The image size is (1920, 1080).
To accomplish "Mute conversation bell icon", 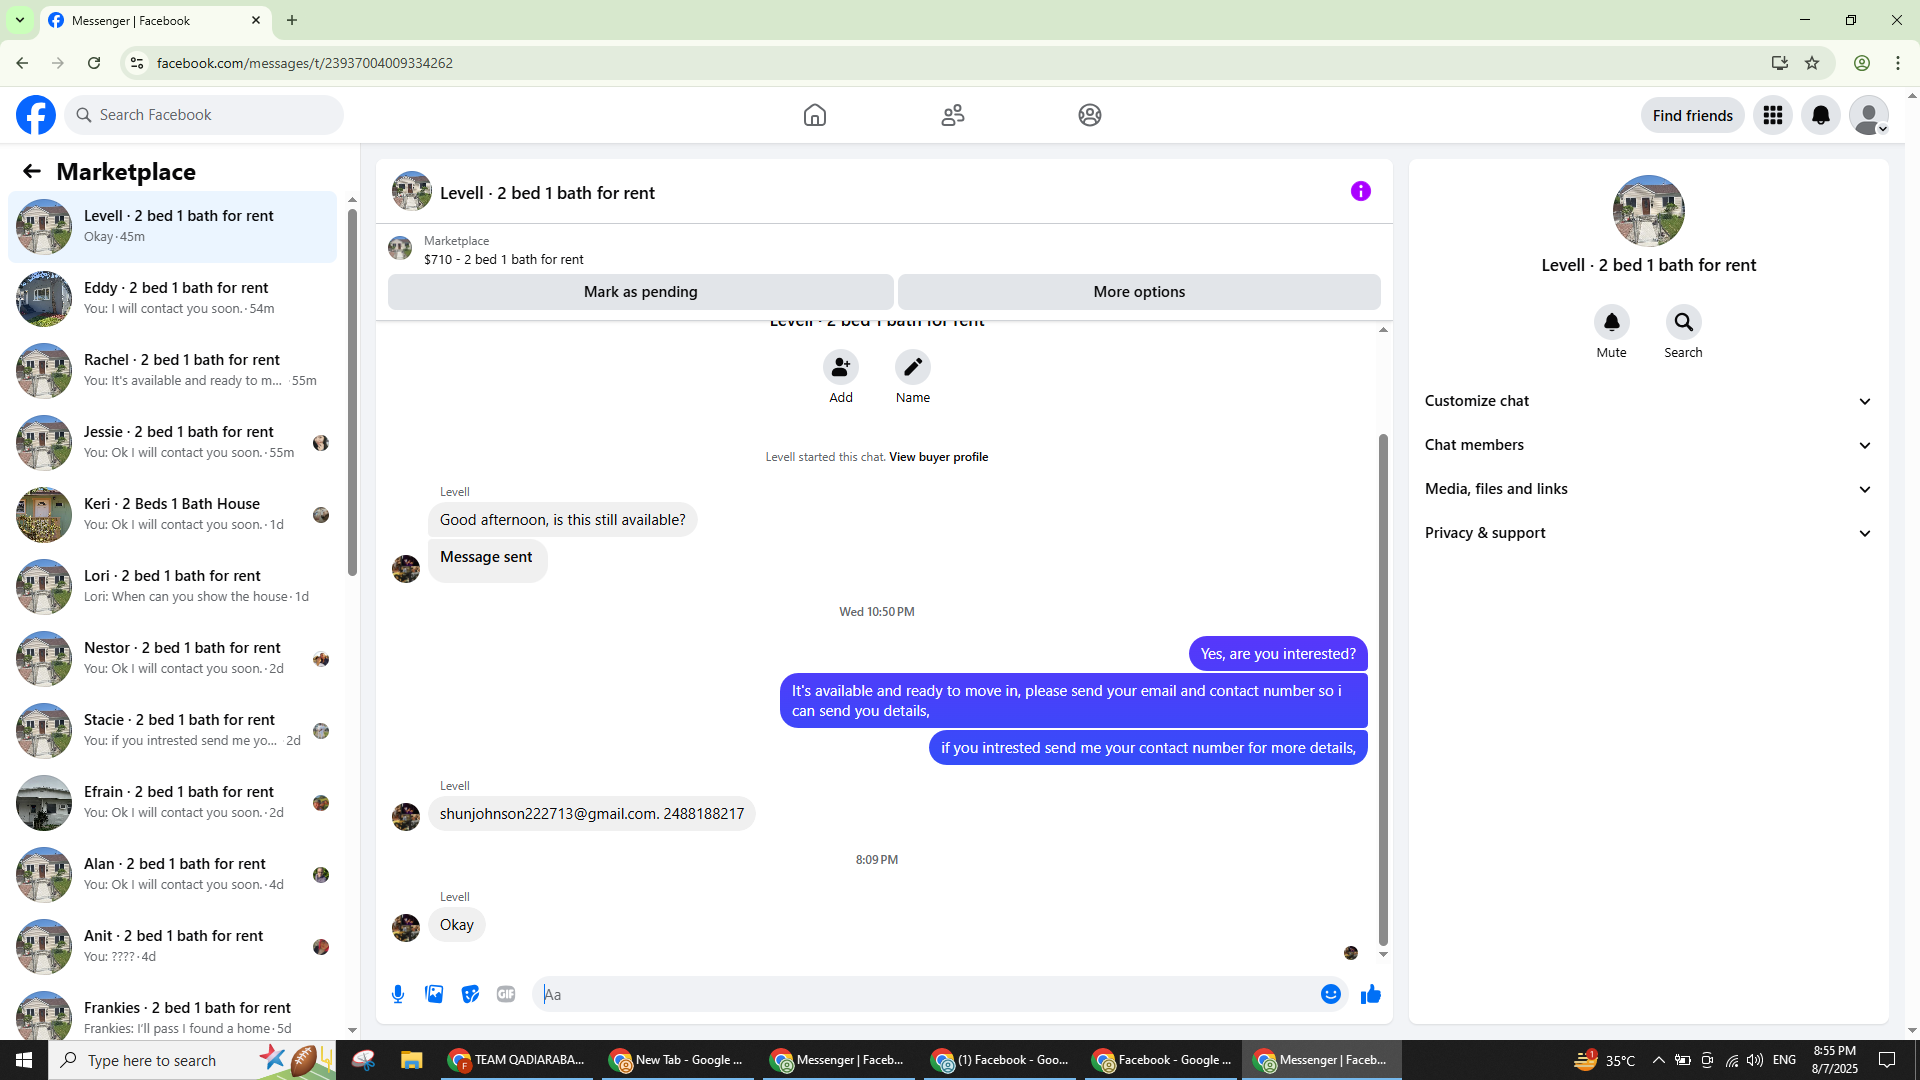I will pyautogui.click(x=1612, y=322).
